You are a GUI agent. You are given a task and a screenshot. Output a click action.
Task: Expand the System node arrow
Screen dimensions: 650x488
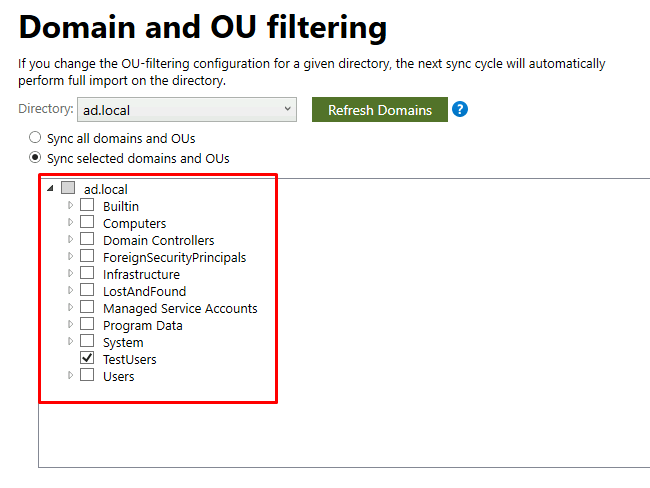click(70, 342)
